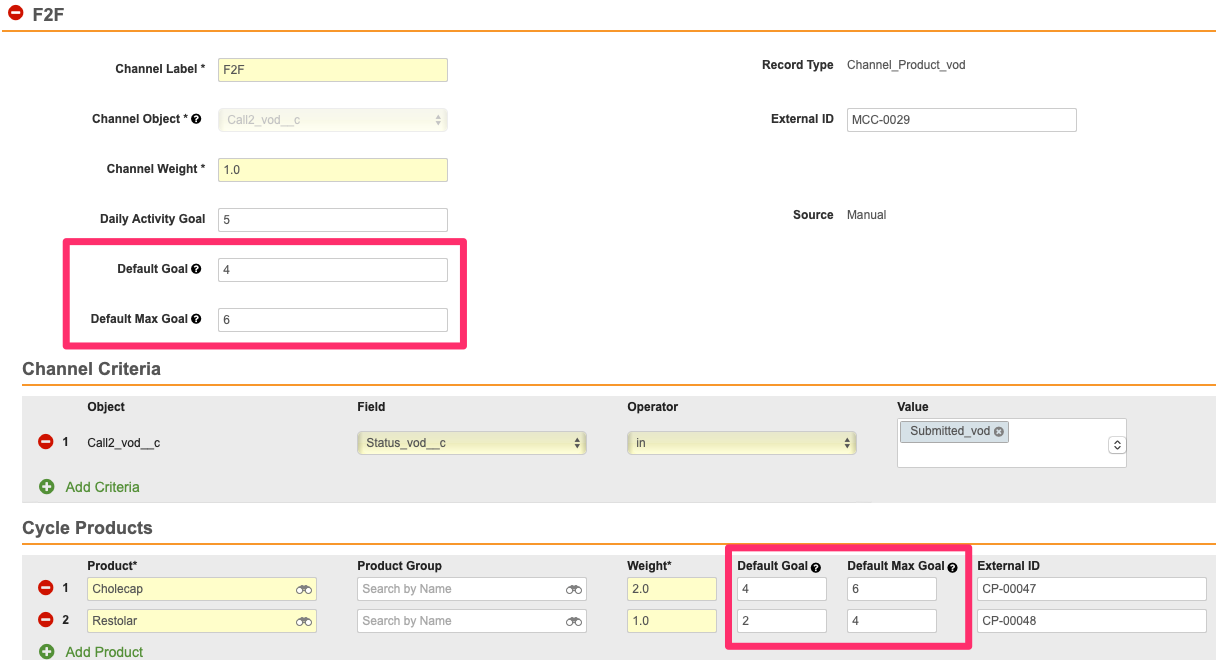Show help tooltip for Channel Object
1216x660 pixels.
[196, 119]
